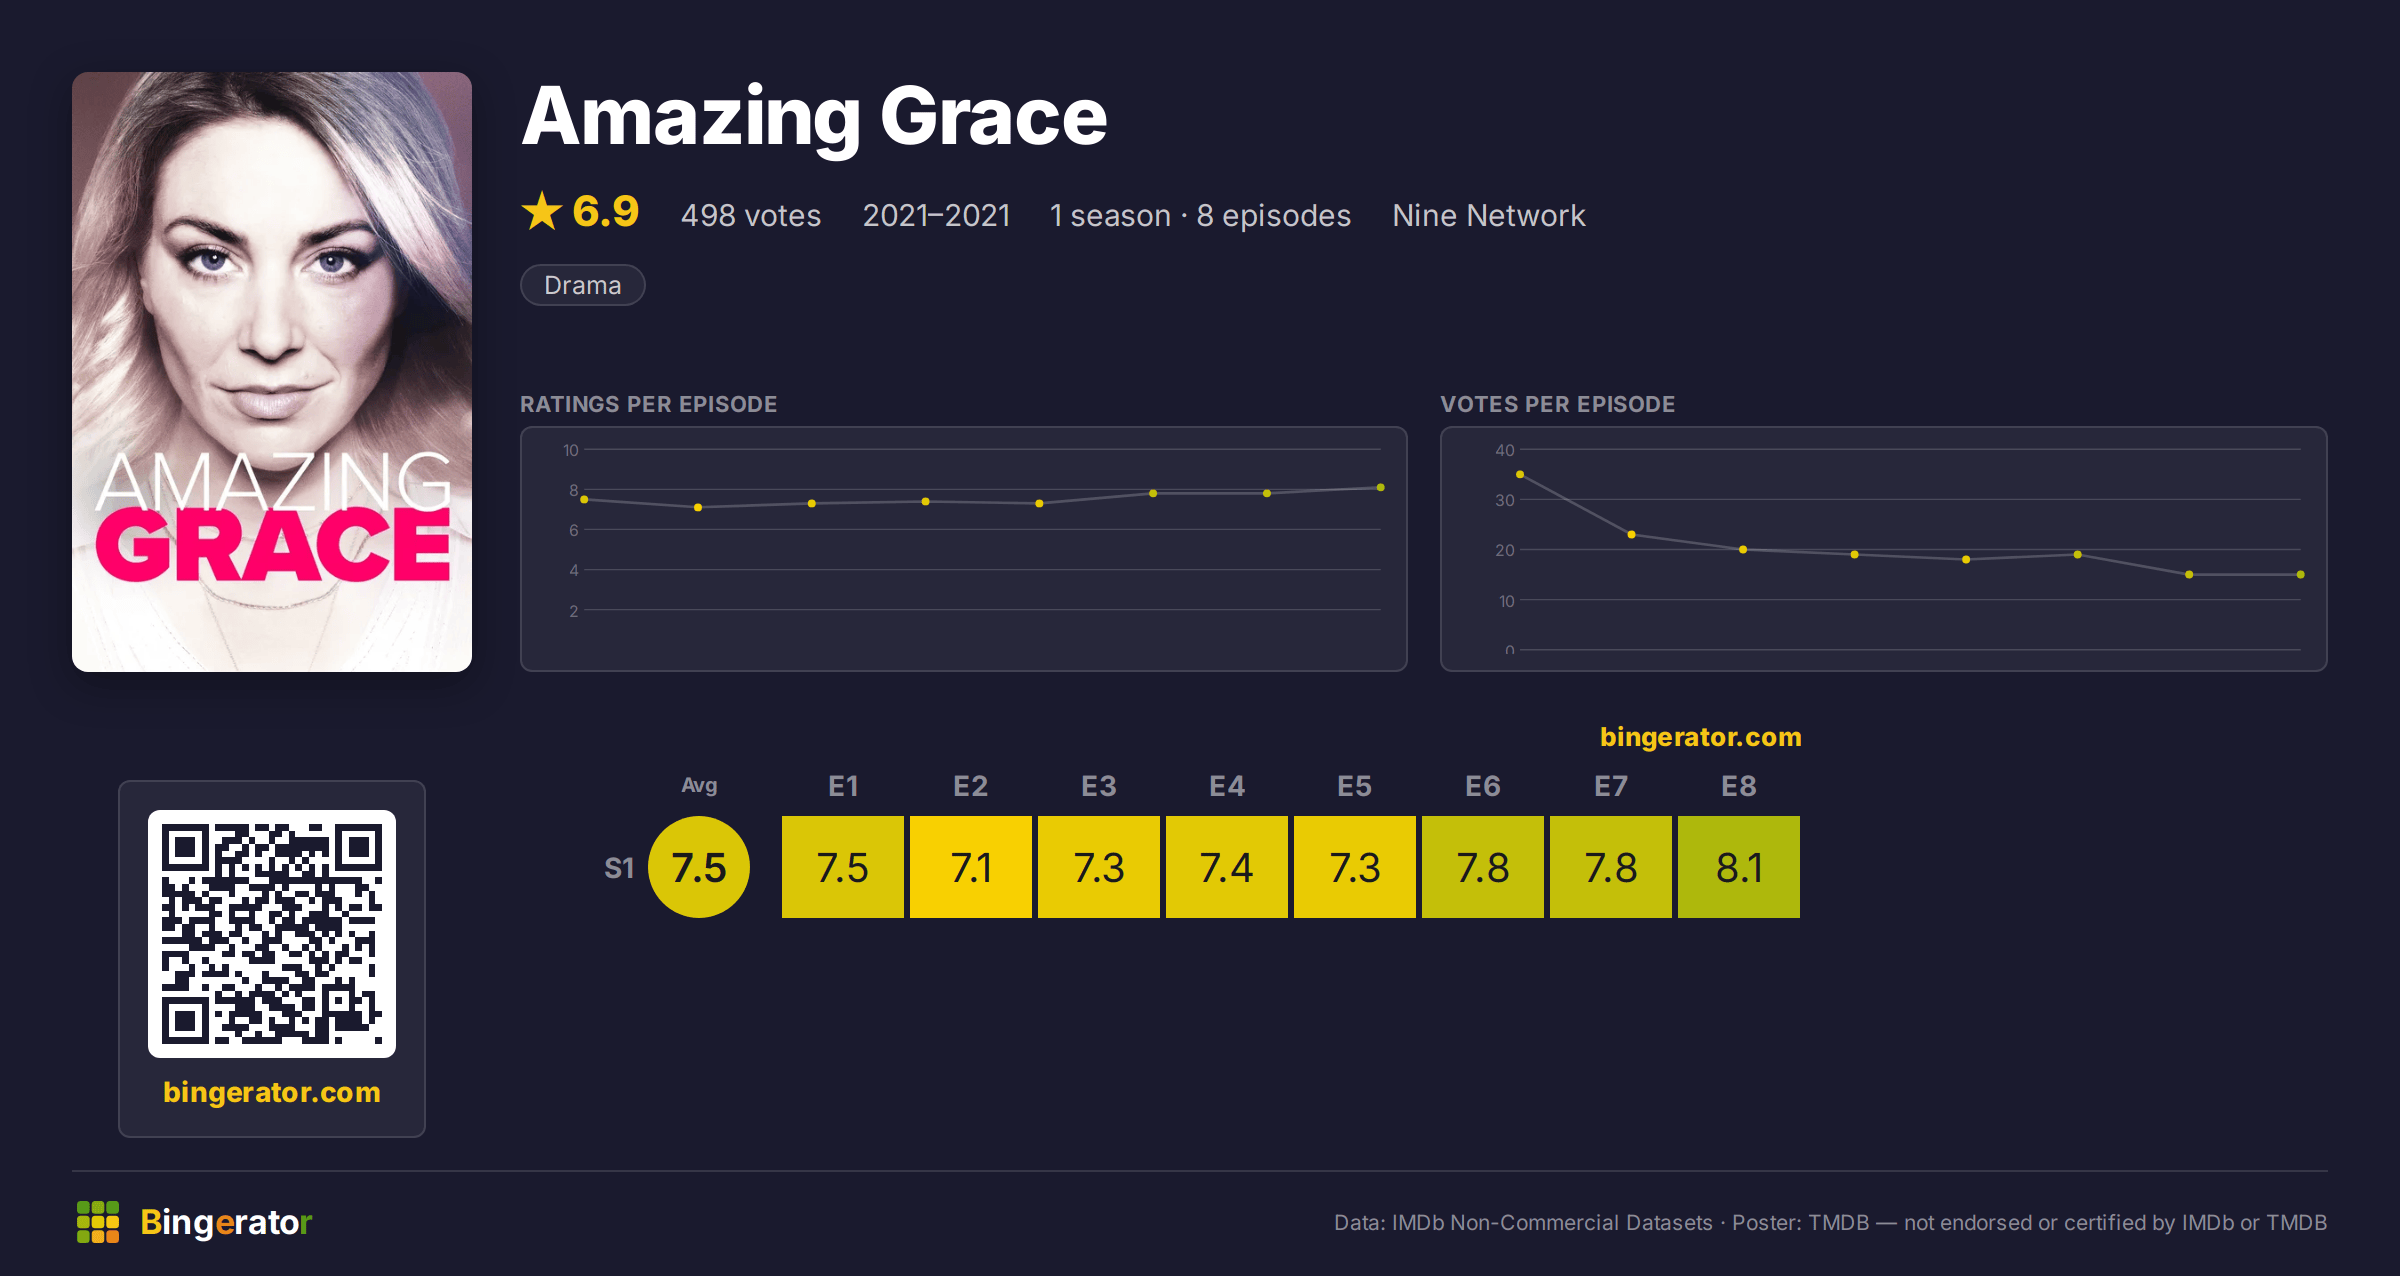The image size is (2400, 1276).
Task: Click the E6 column header
Action: click(x=1483, y=786)
